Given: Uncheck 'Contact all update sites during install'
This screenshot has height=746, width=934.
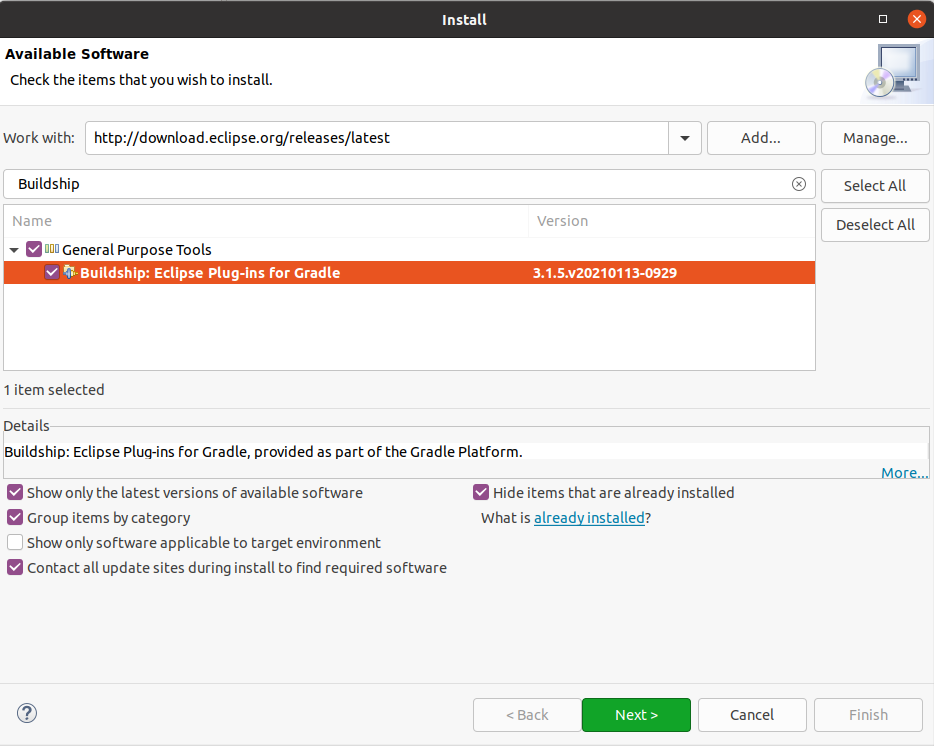Looking at the screenshot, I should click(14, 567).
